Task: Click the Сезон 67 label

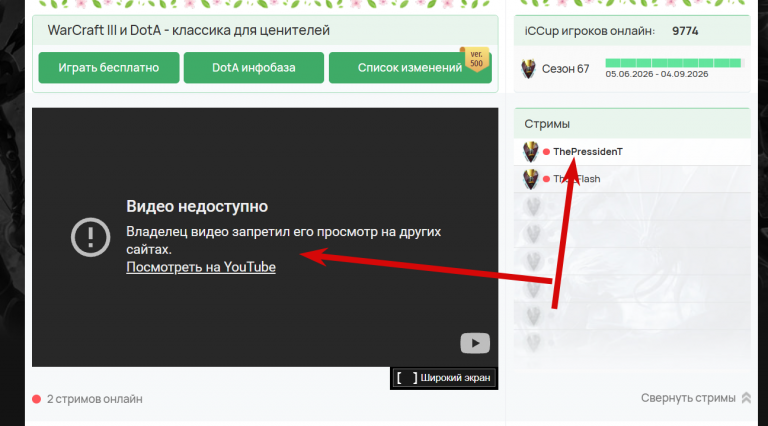Action: [565, 69]
